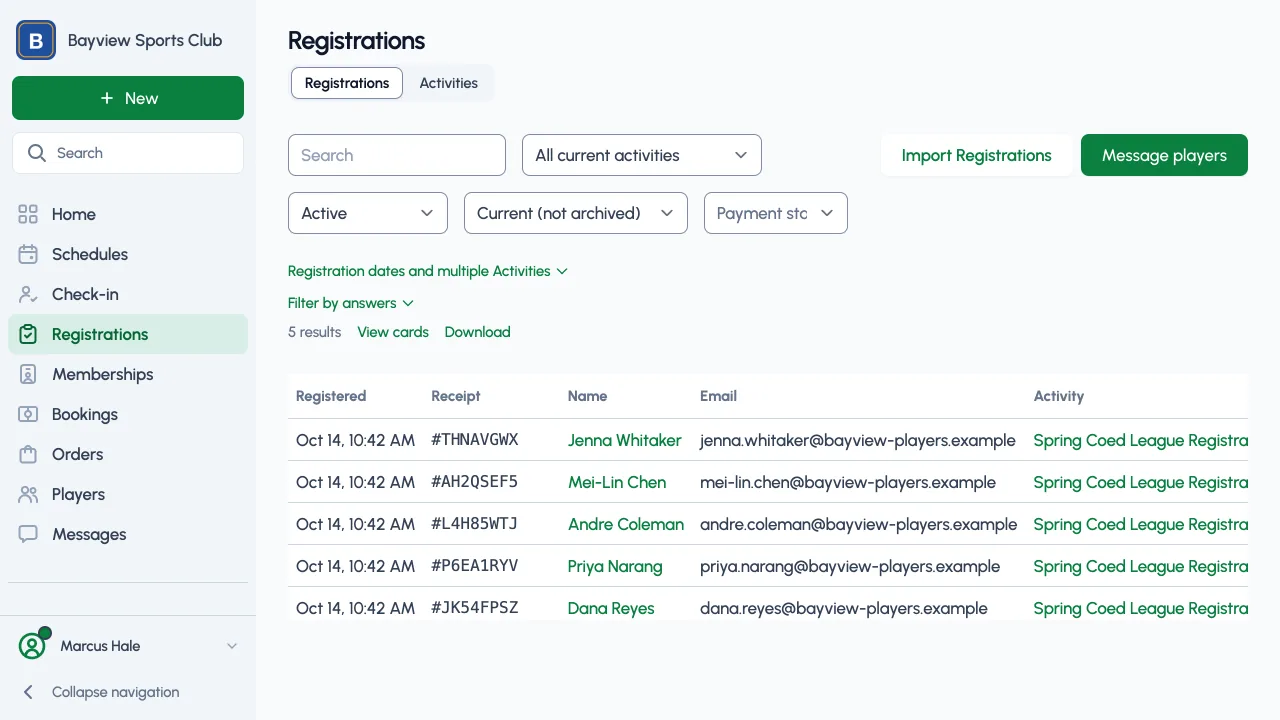Screen dimensions: 1280x720
Task: Open Jenna Whitaker's player name link
Action: click(625, 440)
